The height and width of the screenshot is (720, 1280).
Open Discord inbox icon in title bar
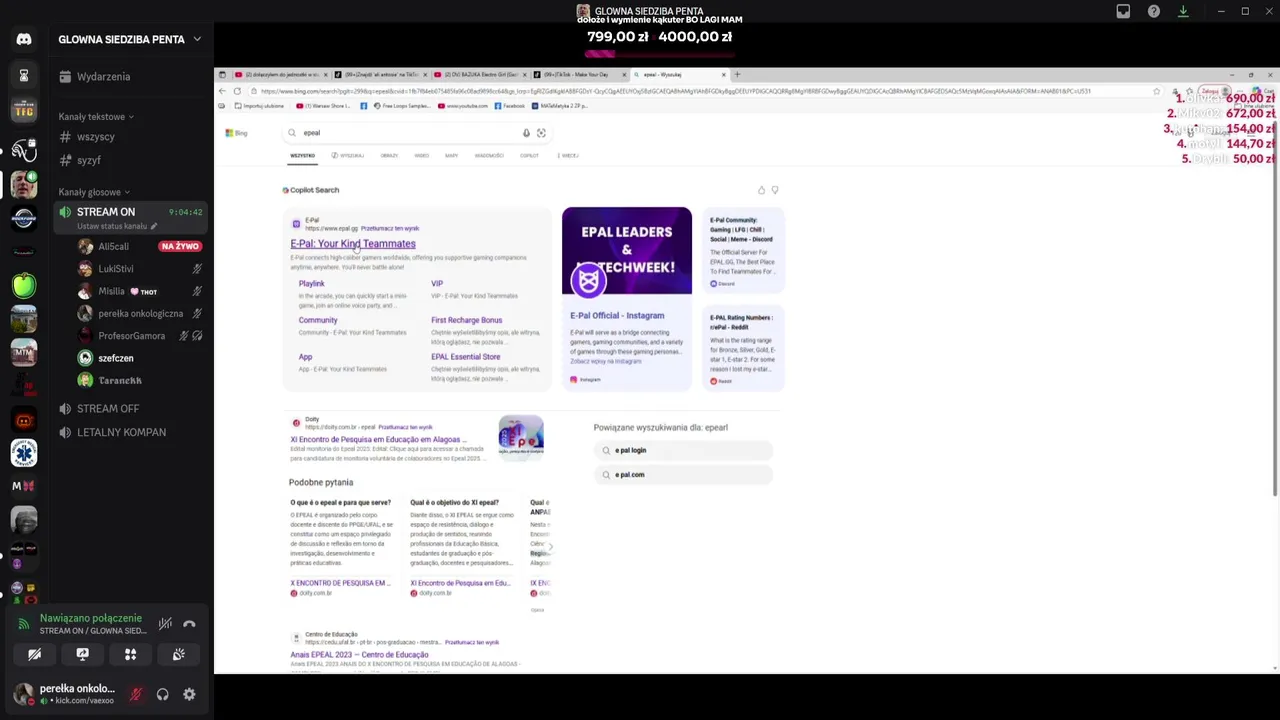click(1123, 11)
